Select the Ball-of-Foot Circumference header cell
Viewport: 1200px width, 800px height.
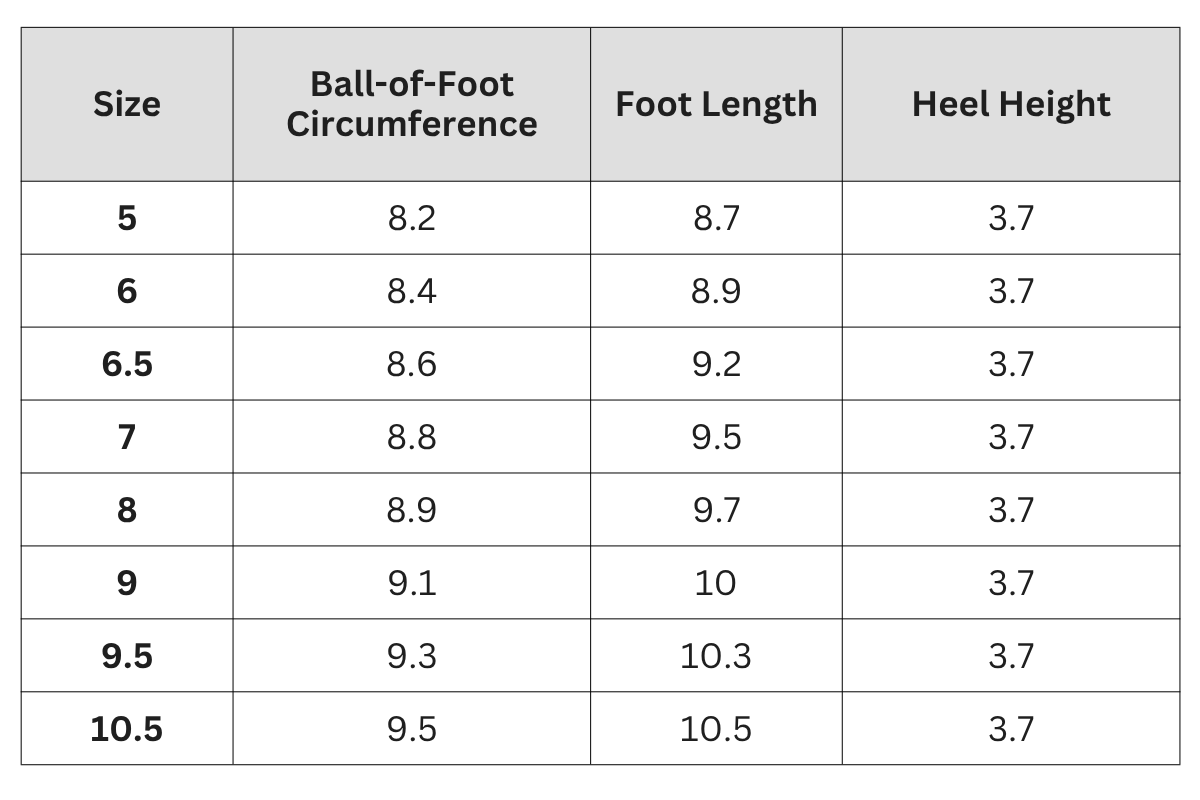click(x=411, y=104)
